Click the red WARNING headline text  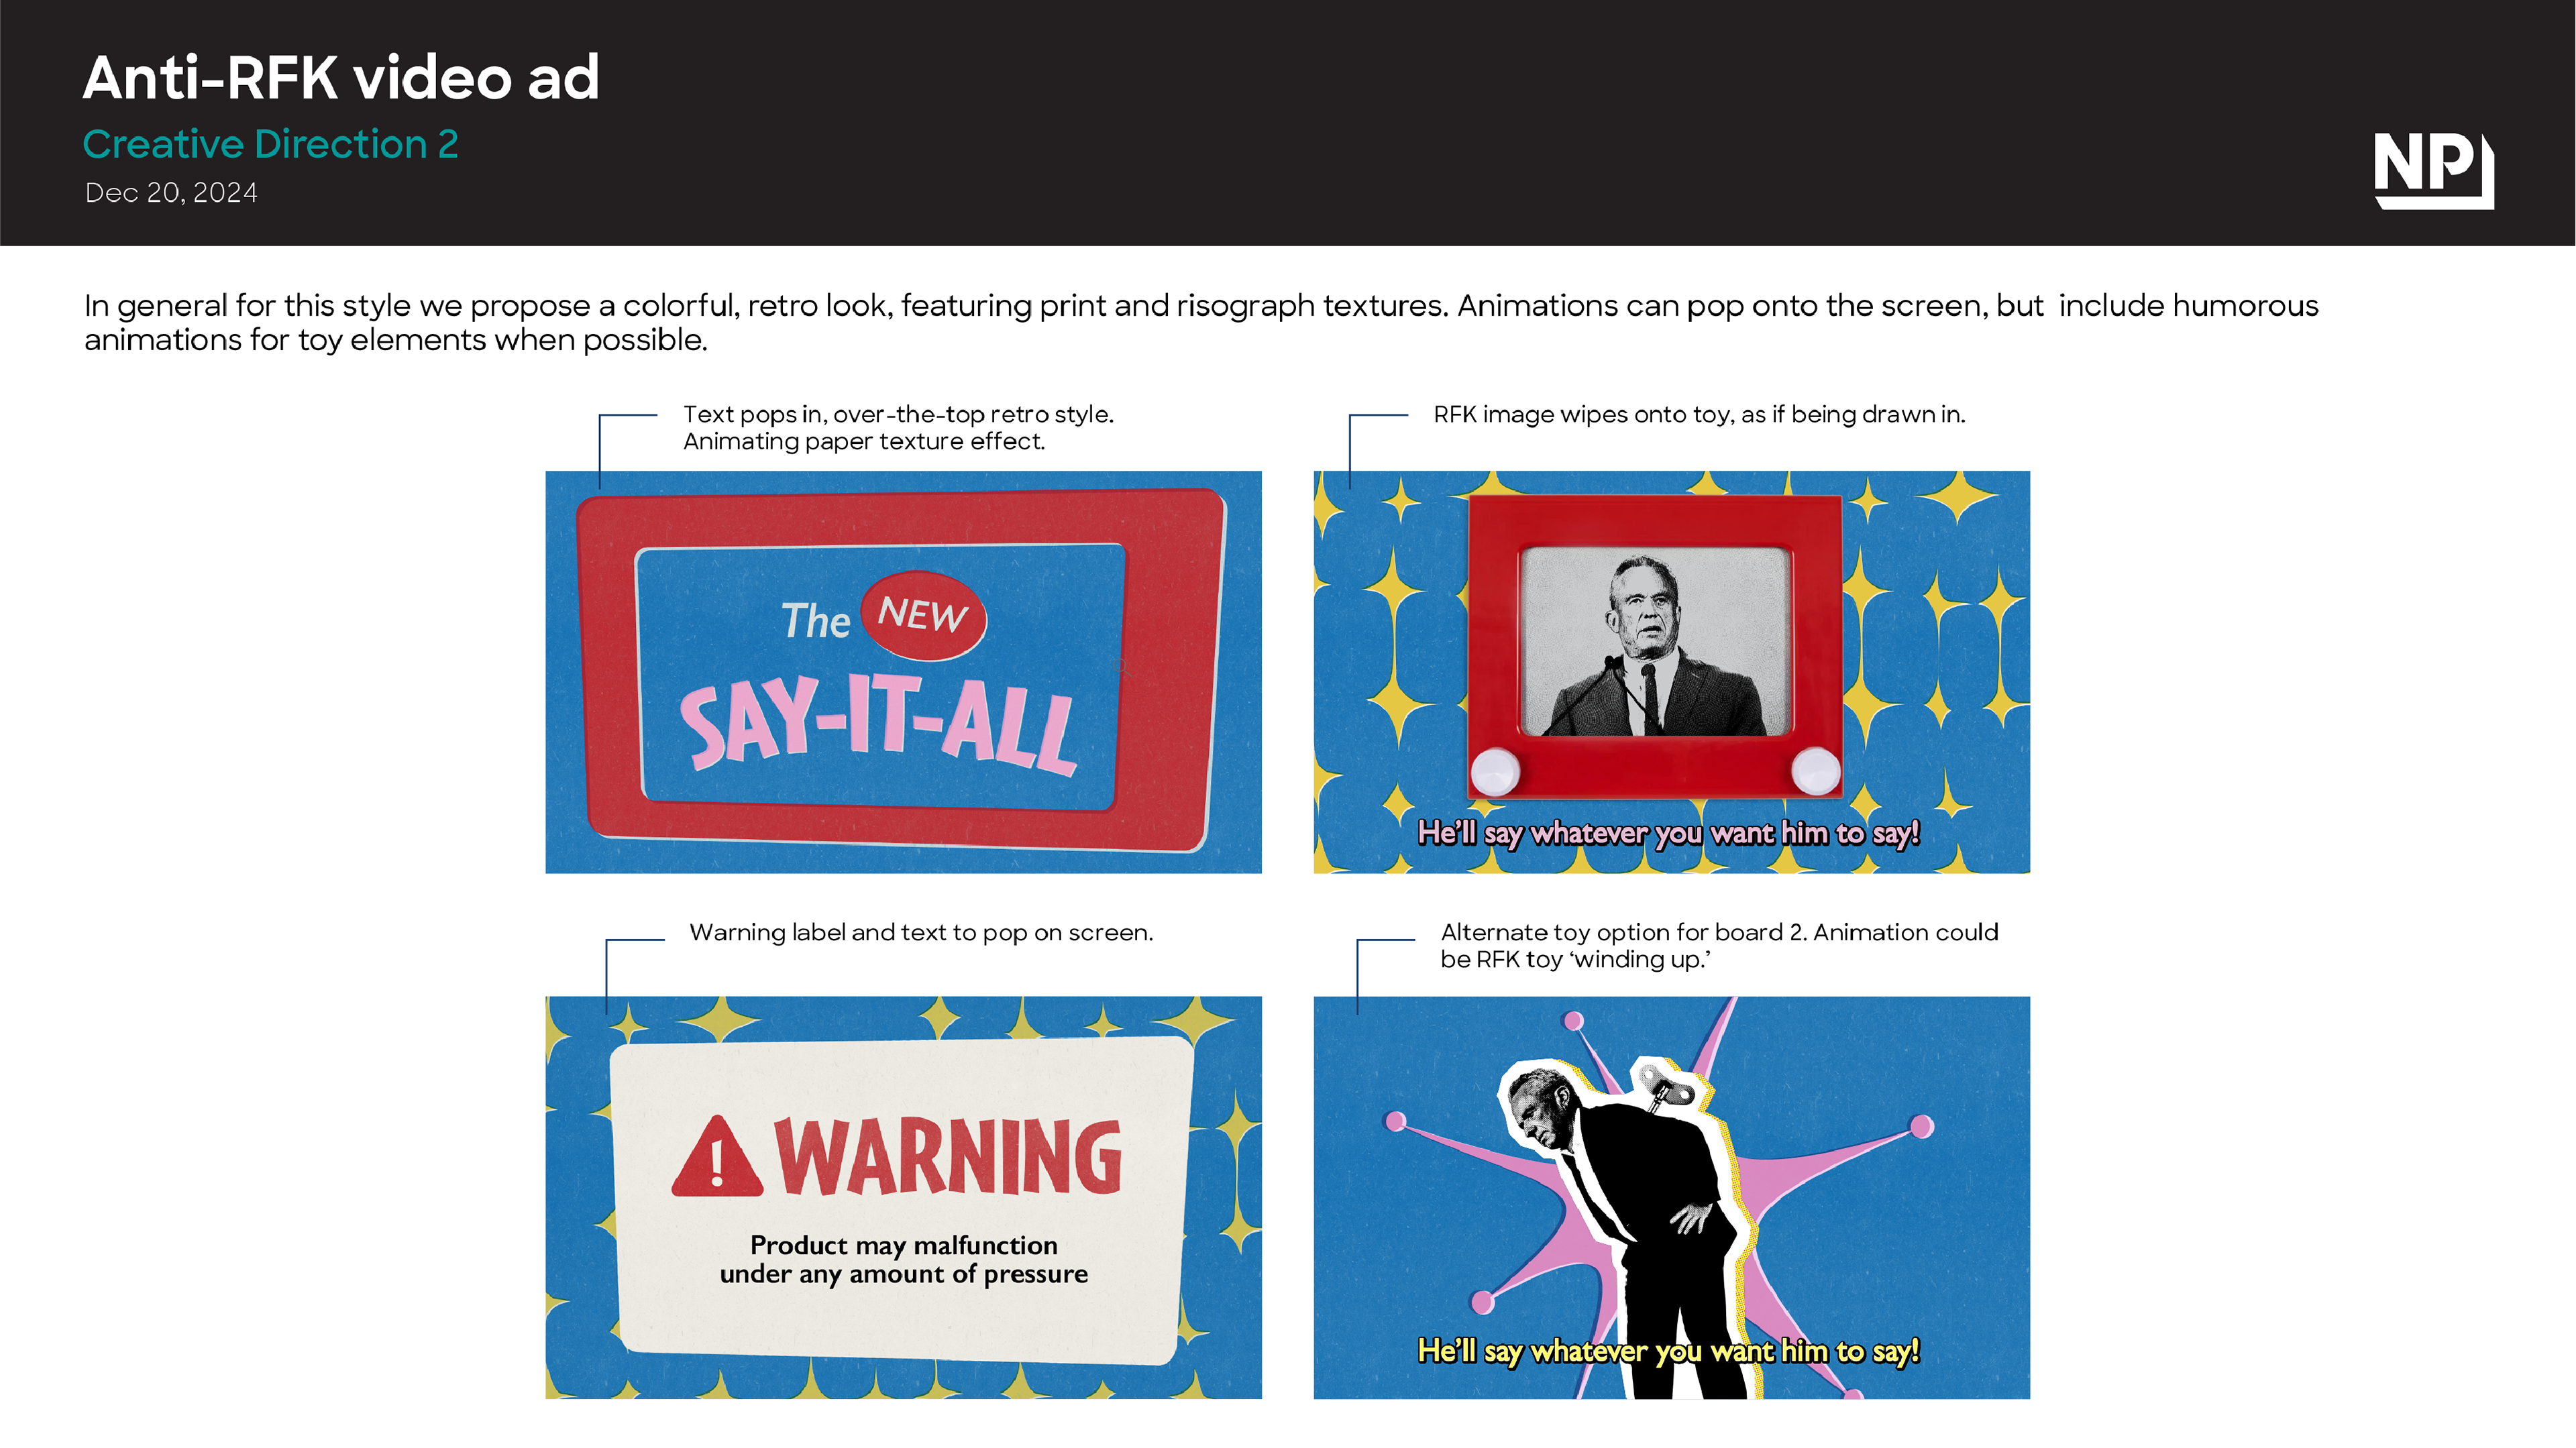pos(948,1157)
